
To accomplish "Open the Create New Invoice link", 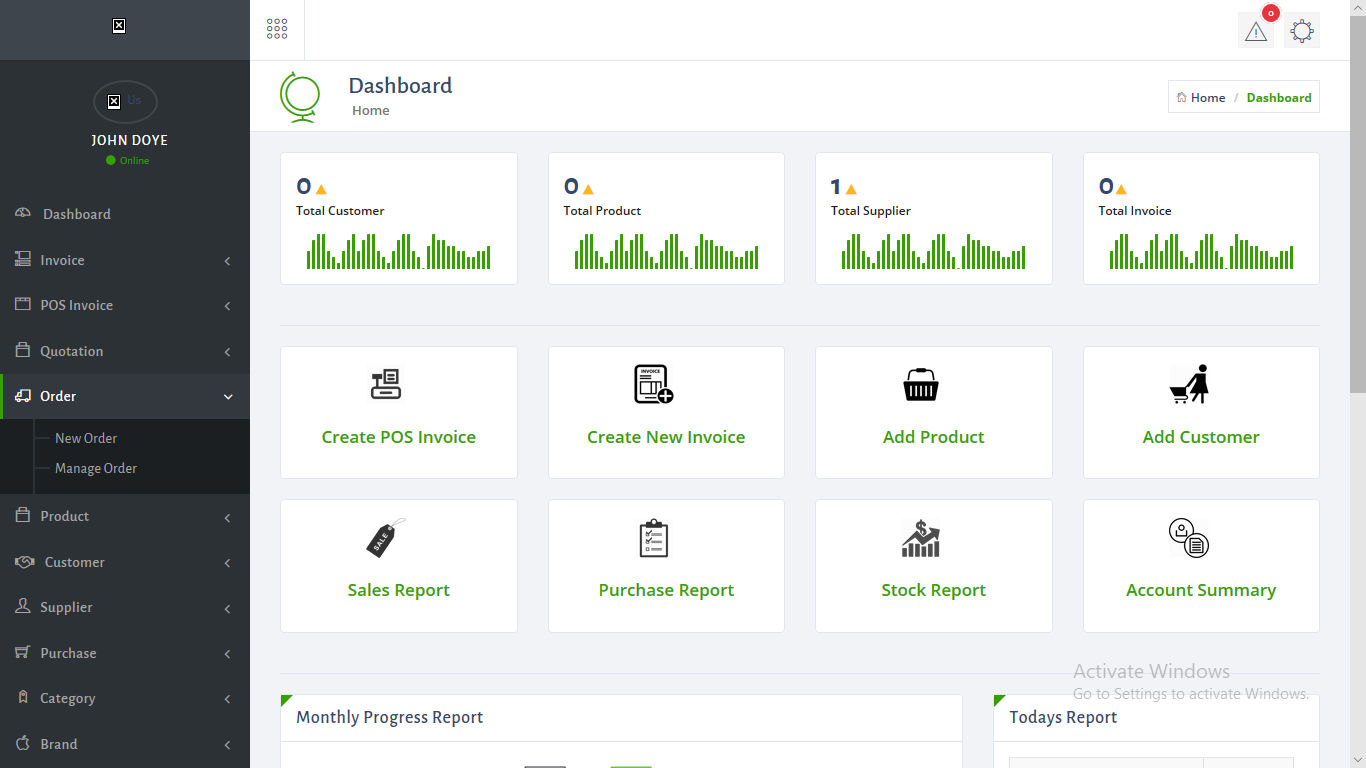I will (666, 437).
